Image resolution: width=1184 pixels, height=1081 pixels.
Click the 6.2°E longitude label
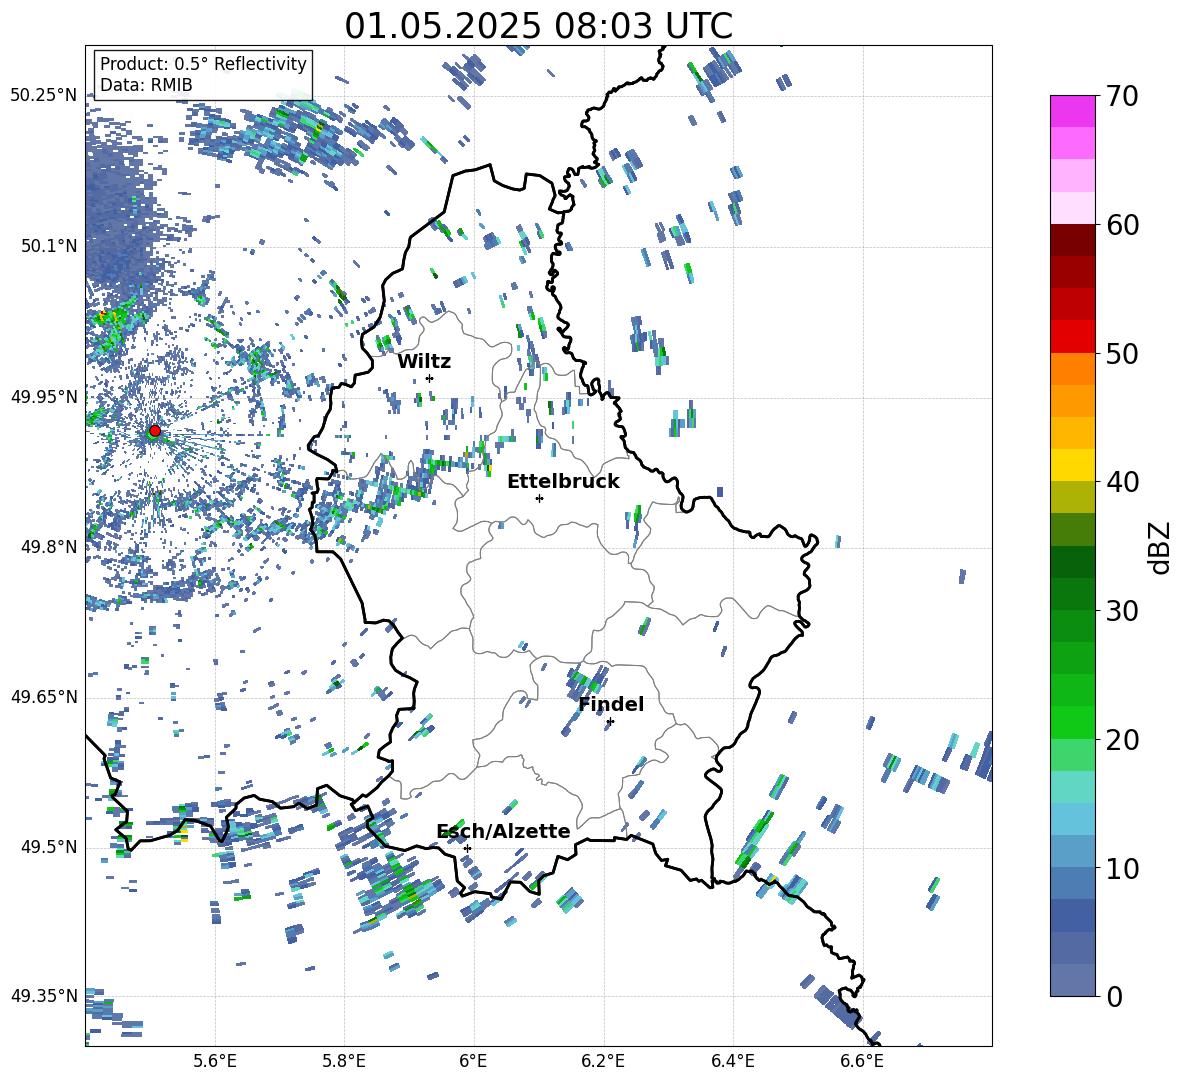pos(603,1061)
